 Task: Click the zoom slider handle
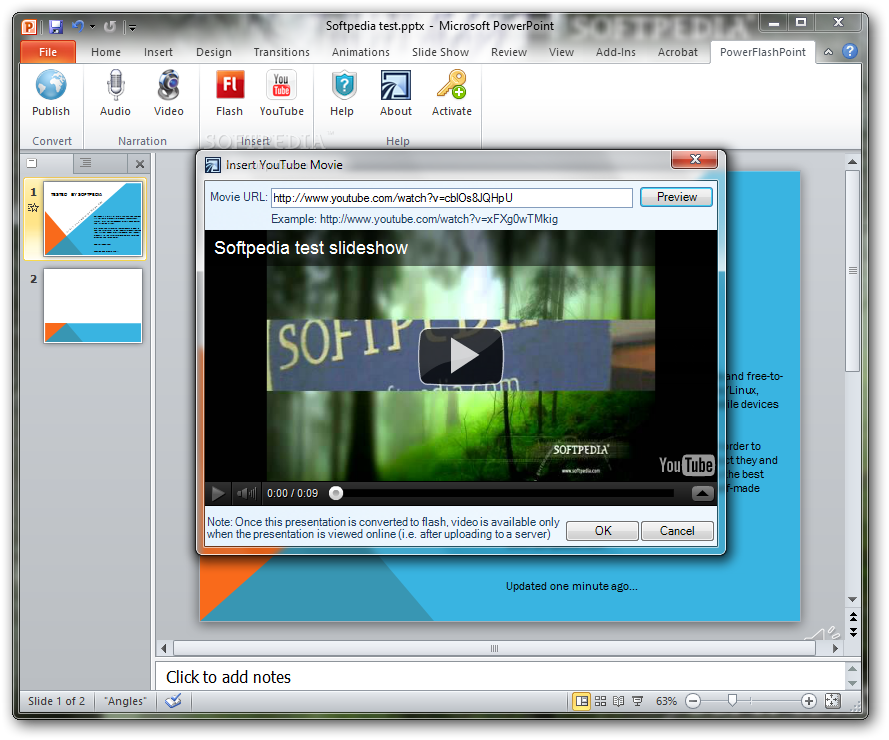[732, 701]
